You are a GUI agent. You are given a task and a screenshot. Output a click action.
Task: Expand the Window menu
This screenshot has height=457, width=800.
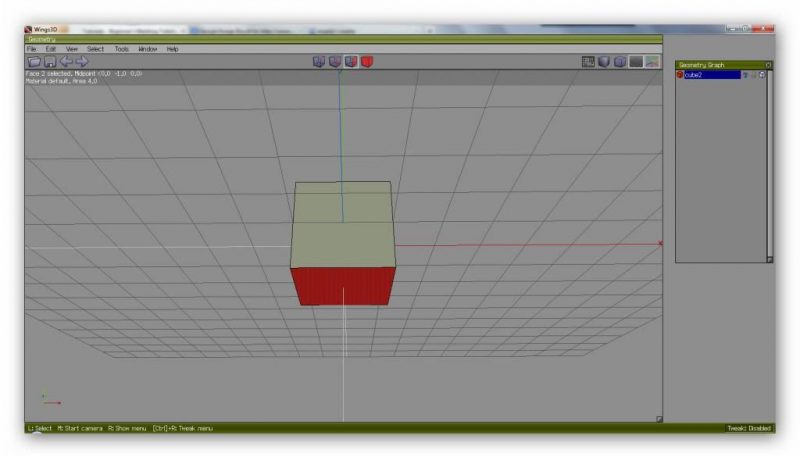click(148, 48)
